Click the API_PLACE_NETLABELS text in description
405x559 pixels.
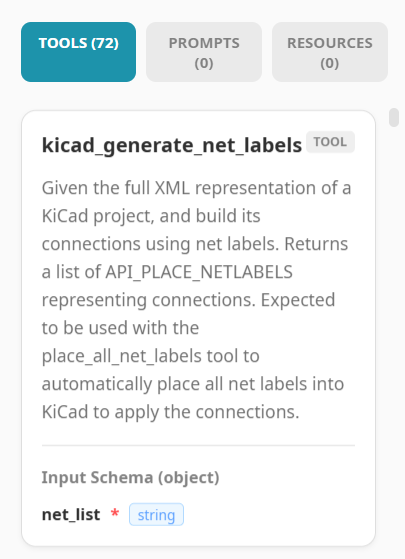pyautogui.click(x=199, y=272)
